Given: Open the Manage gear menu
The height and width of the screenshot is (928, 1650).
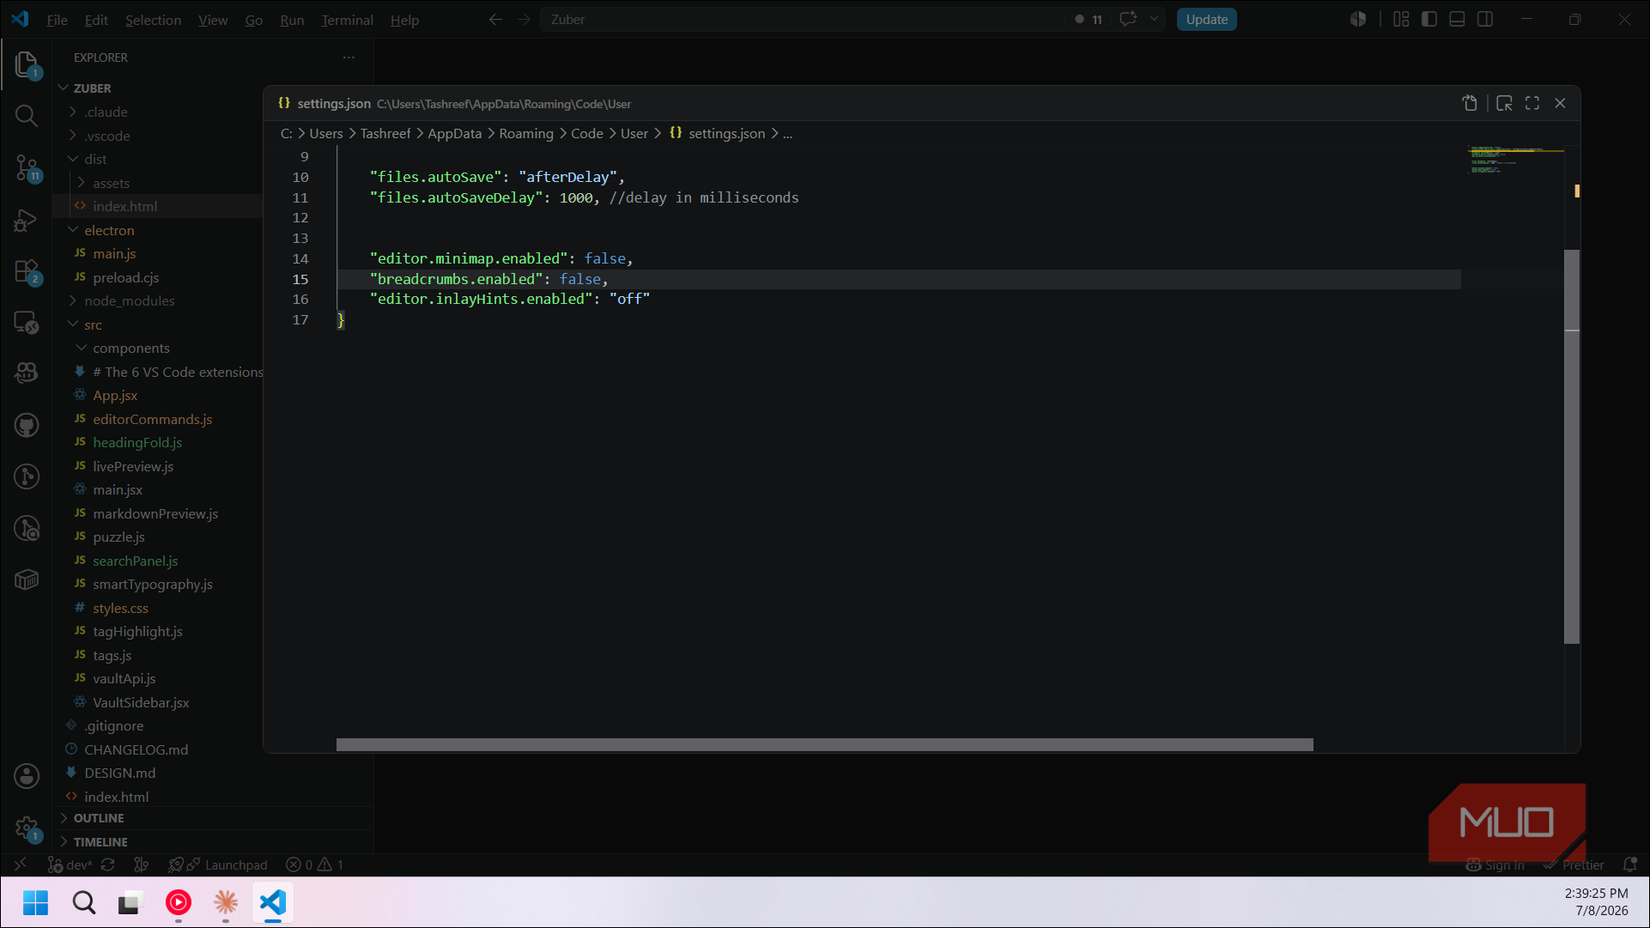Looking at the screenshot, I should pyautogui.click(x=27, y=828).
